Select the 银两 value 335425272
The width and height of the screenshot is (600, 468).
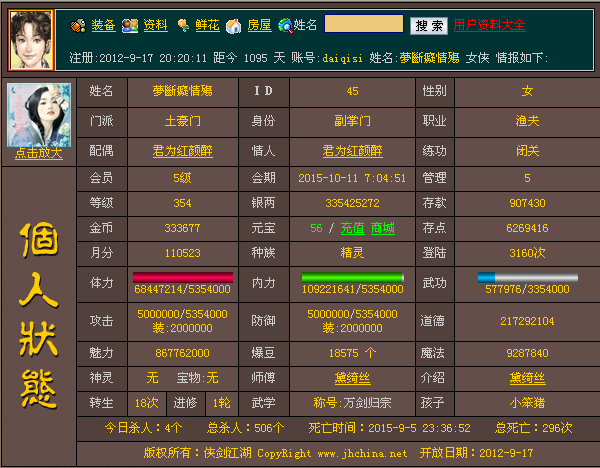pyautogui.click(x=352, y=203)
